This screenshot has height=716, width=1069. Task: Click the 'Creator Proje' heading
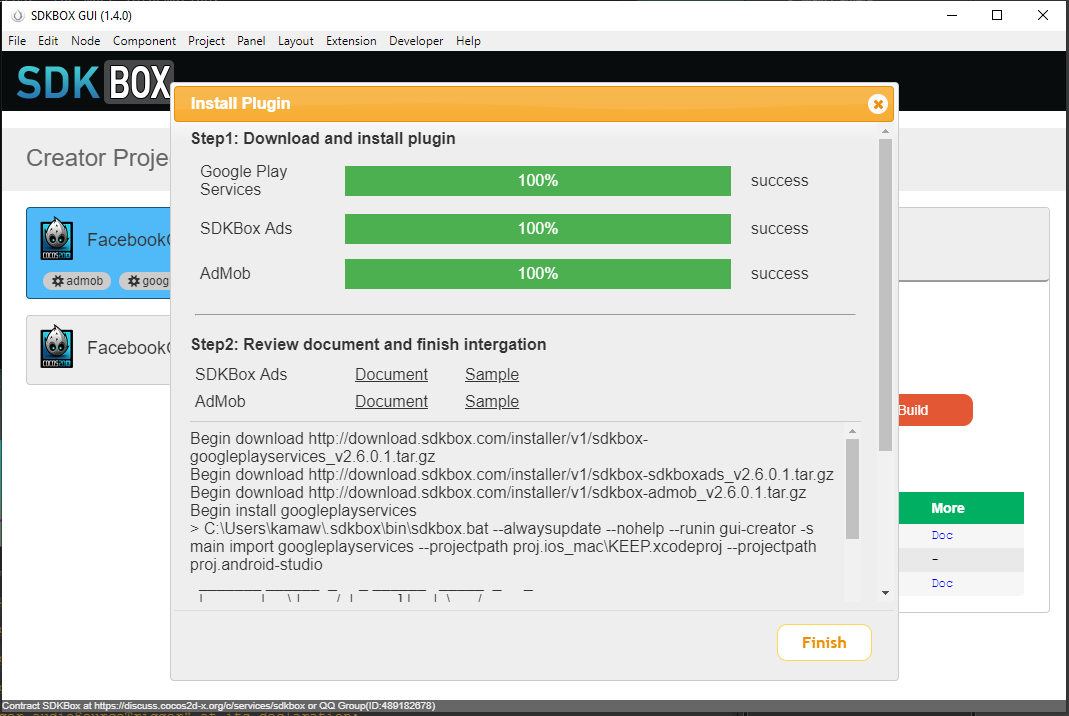pyautogui.click(x=97, y=158)
